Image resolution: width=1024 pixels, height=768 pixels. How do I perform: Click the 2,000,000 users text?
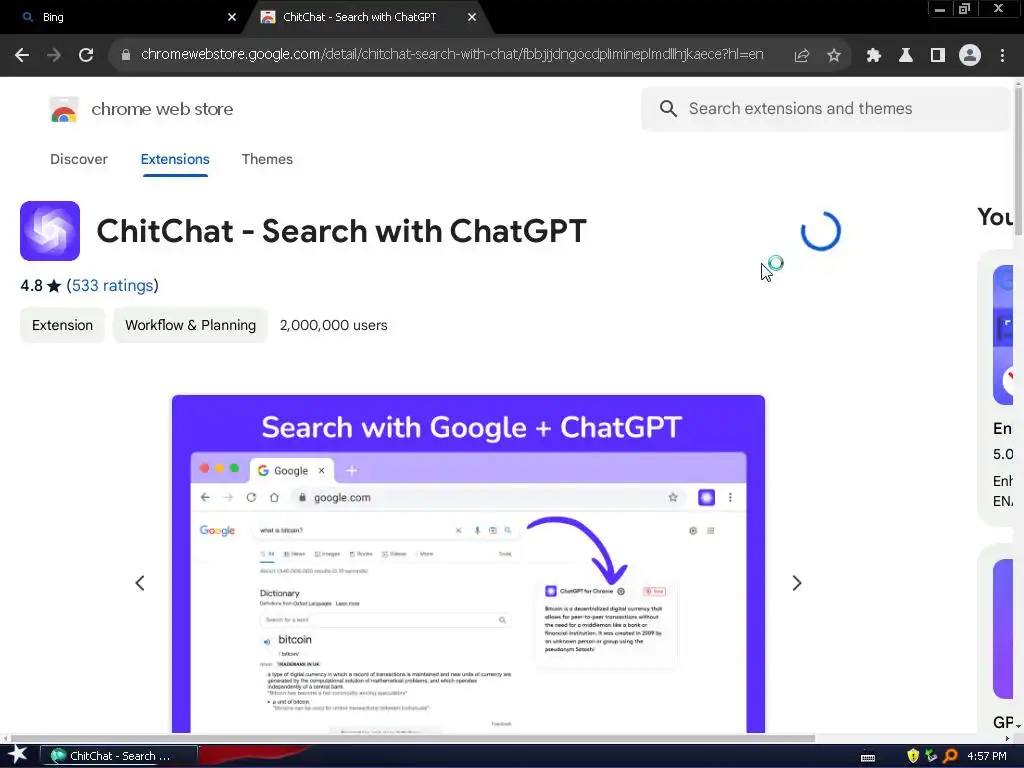[x=333, y=325]
